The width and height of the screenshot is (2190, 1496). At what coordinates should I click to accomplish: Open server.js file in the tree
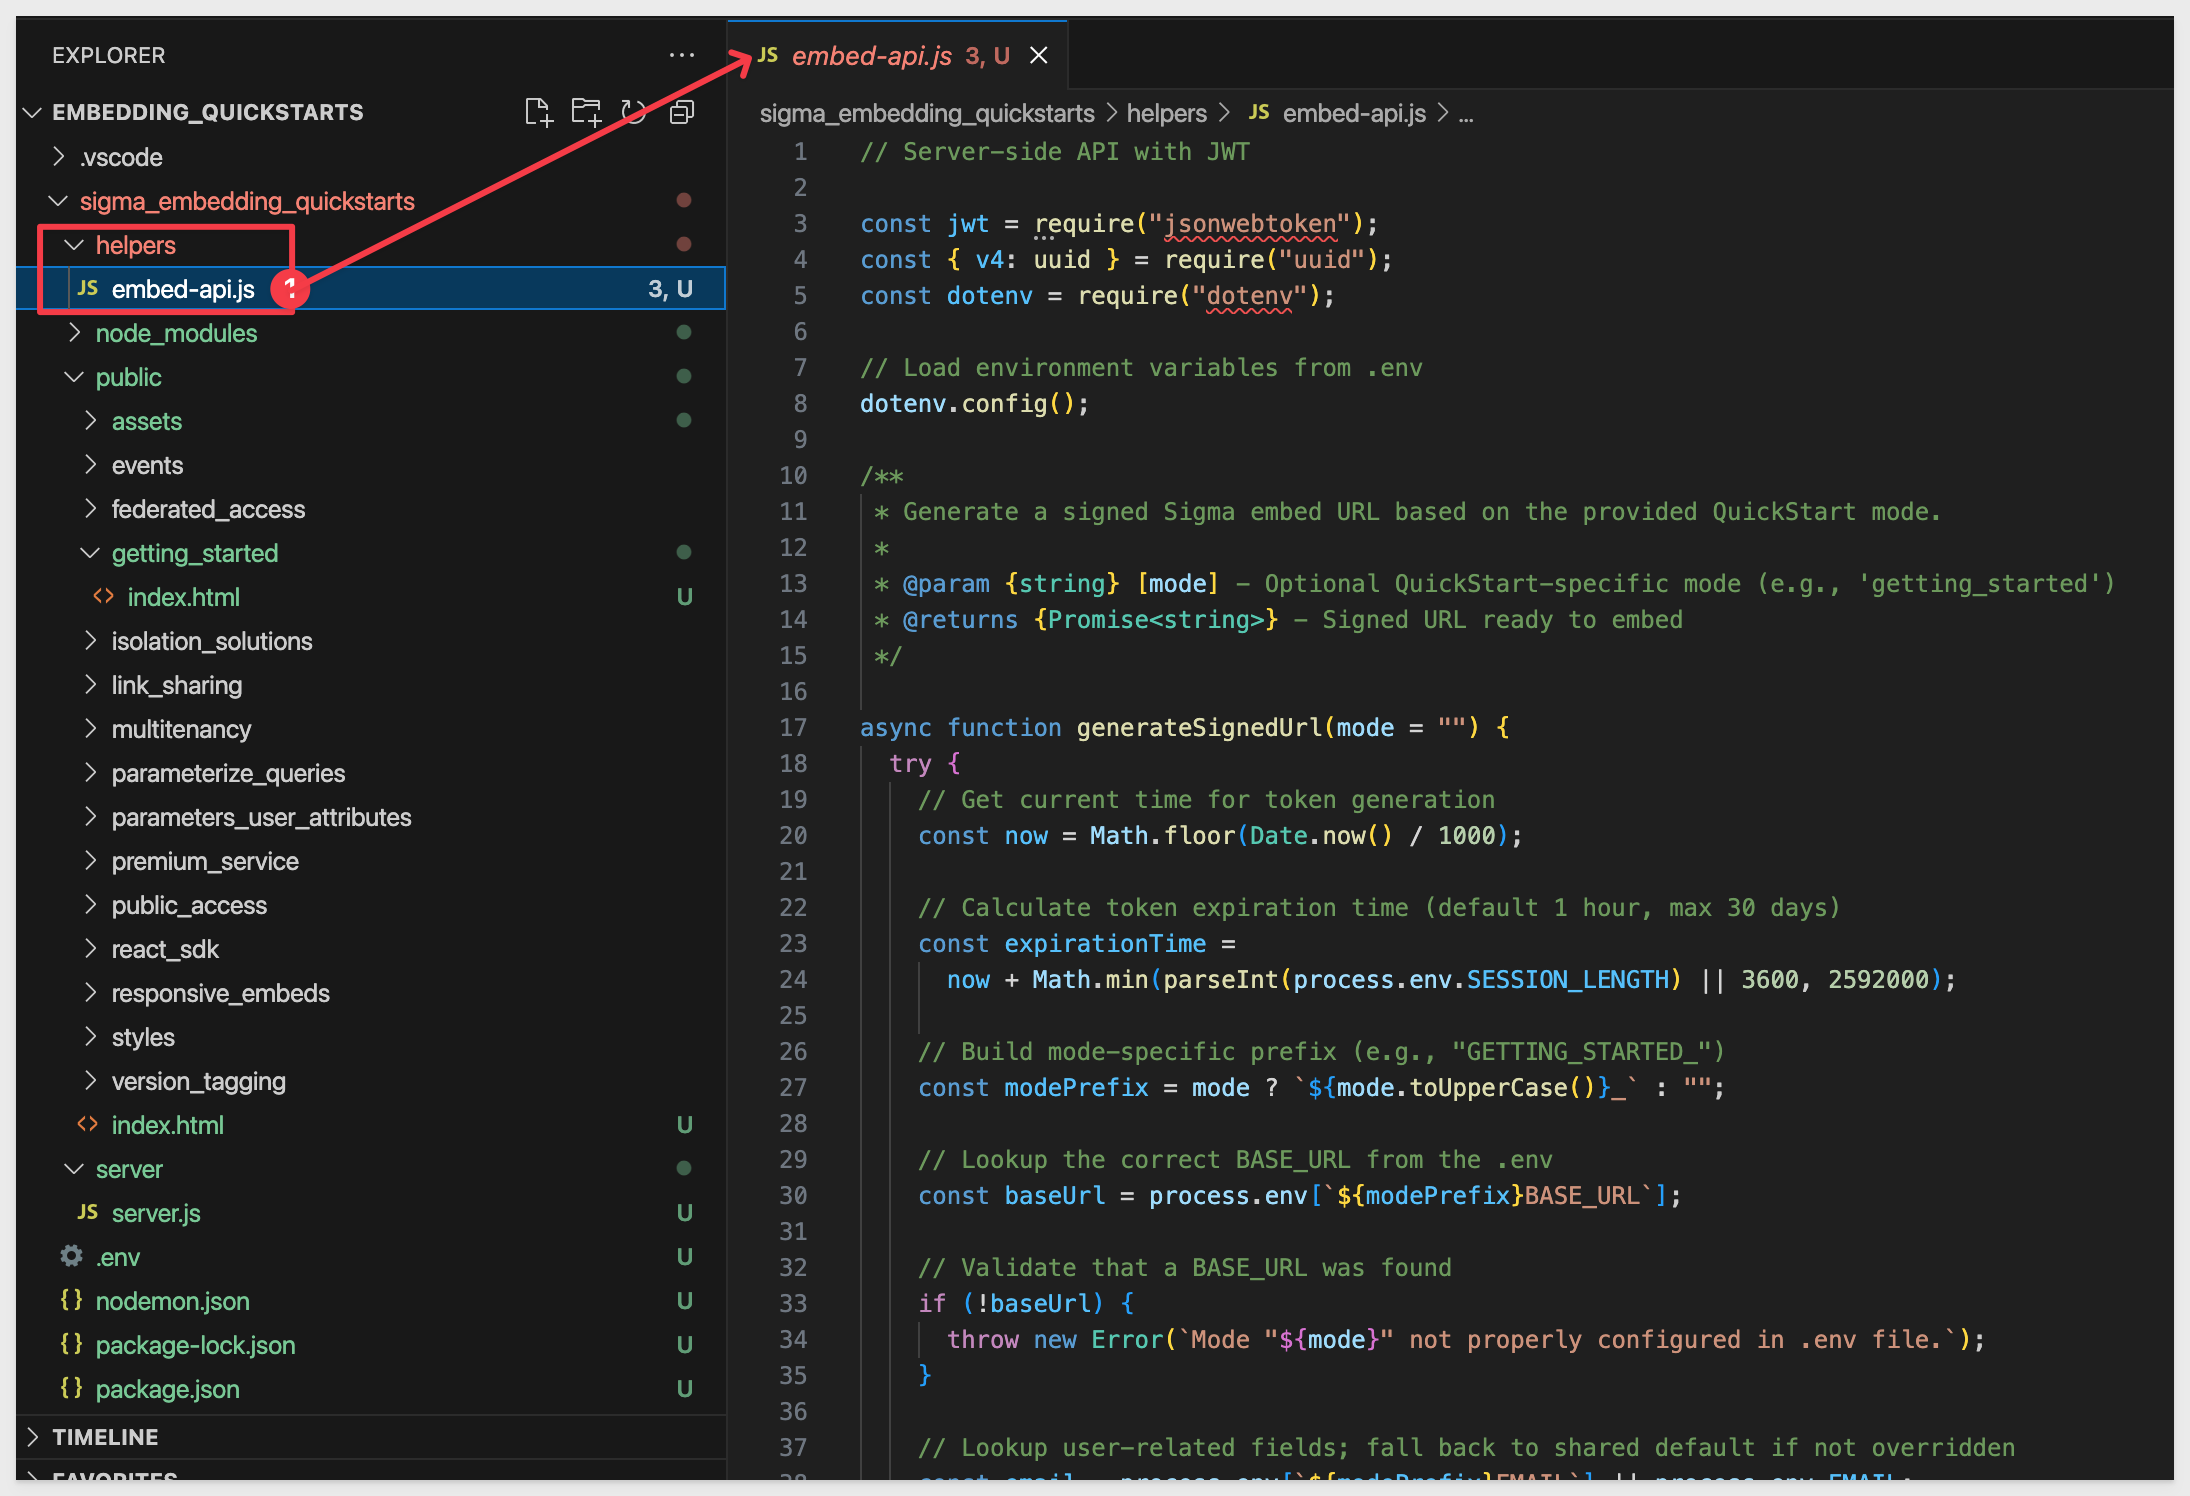[x=371, y=1213]
